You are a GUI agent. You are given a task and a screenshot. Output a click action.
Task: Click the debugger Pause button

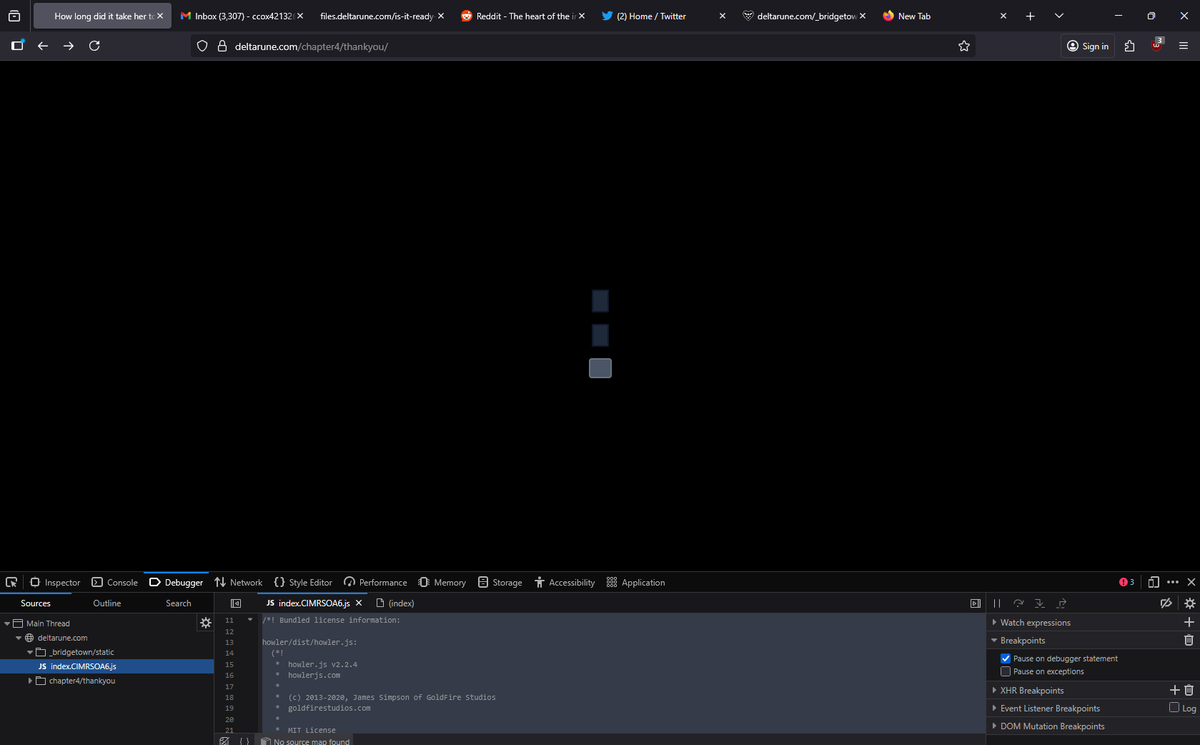click(996, 603)
